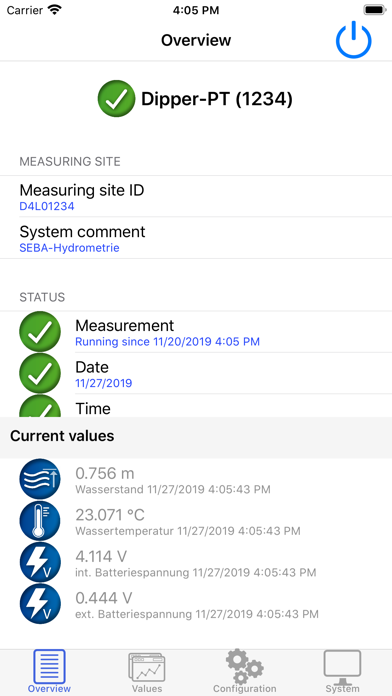Open the Configuration tab
Image resolution: width=392 pixels, height=696 pixels.
coord(245,672)
